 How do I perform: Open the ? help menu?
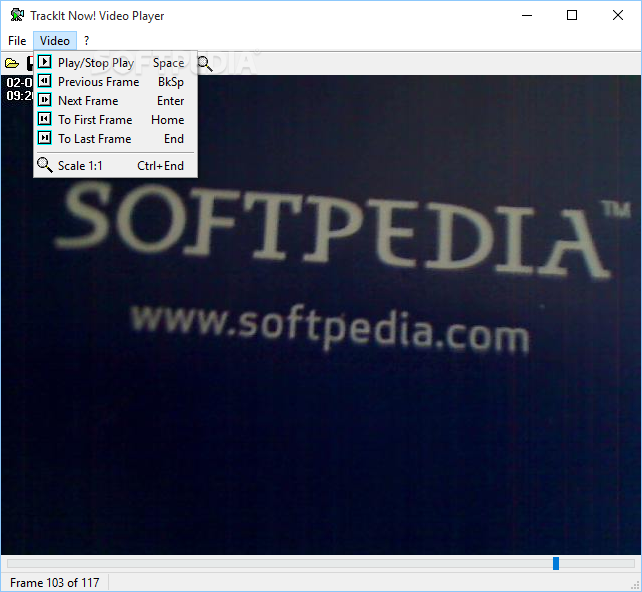coord(86,41)
